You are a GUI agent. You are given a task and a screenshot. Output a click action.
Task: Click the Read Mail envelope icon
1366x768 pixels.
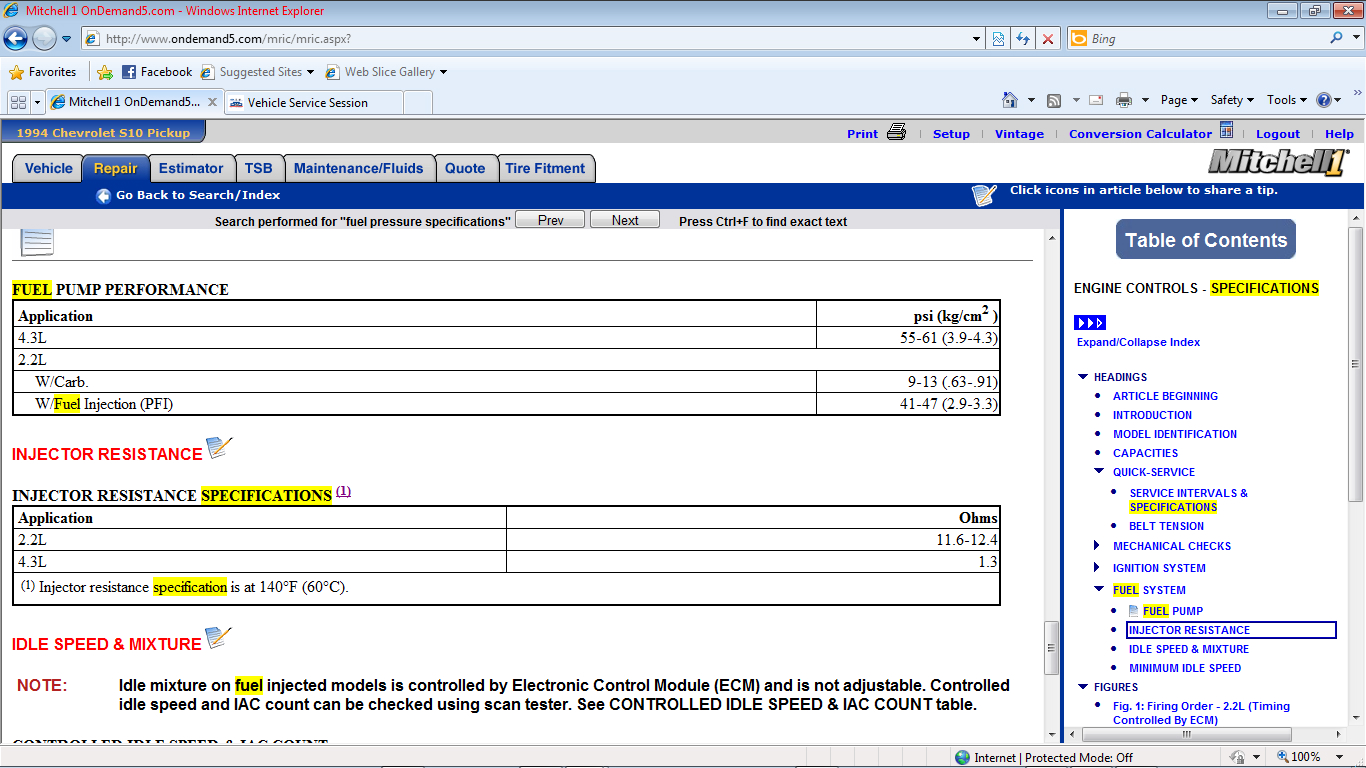click(1096, 100)
